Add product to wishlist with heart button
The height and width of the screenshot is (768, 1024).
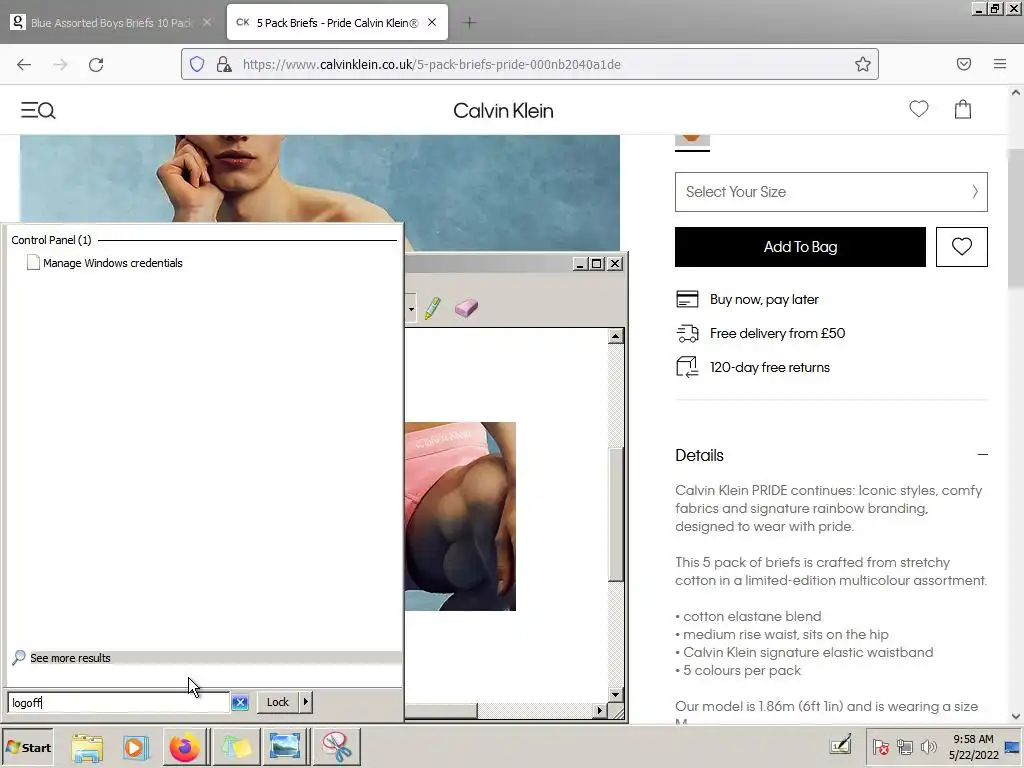pos(961,247)
